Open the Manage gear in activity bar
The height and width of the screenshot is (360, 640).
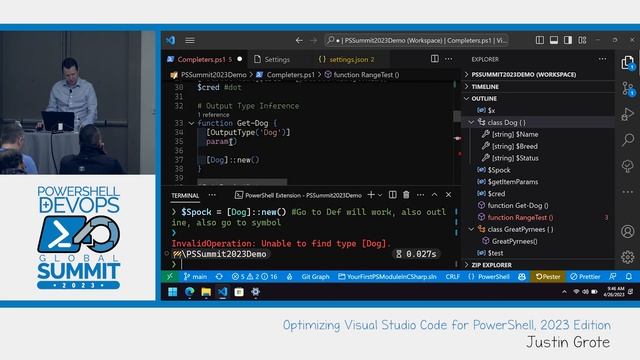(x=627, y=257)
